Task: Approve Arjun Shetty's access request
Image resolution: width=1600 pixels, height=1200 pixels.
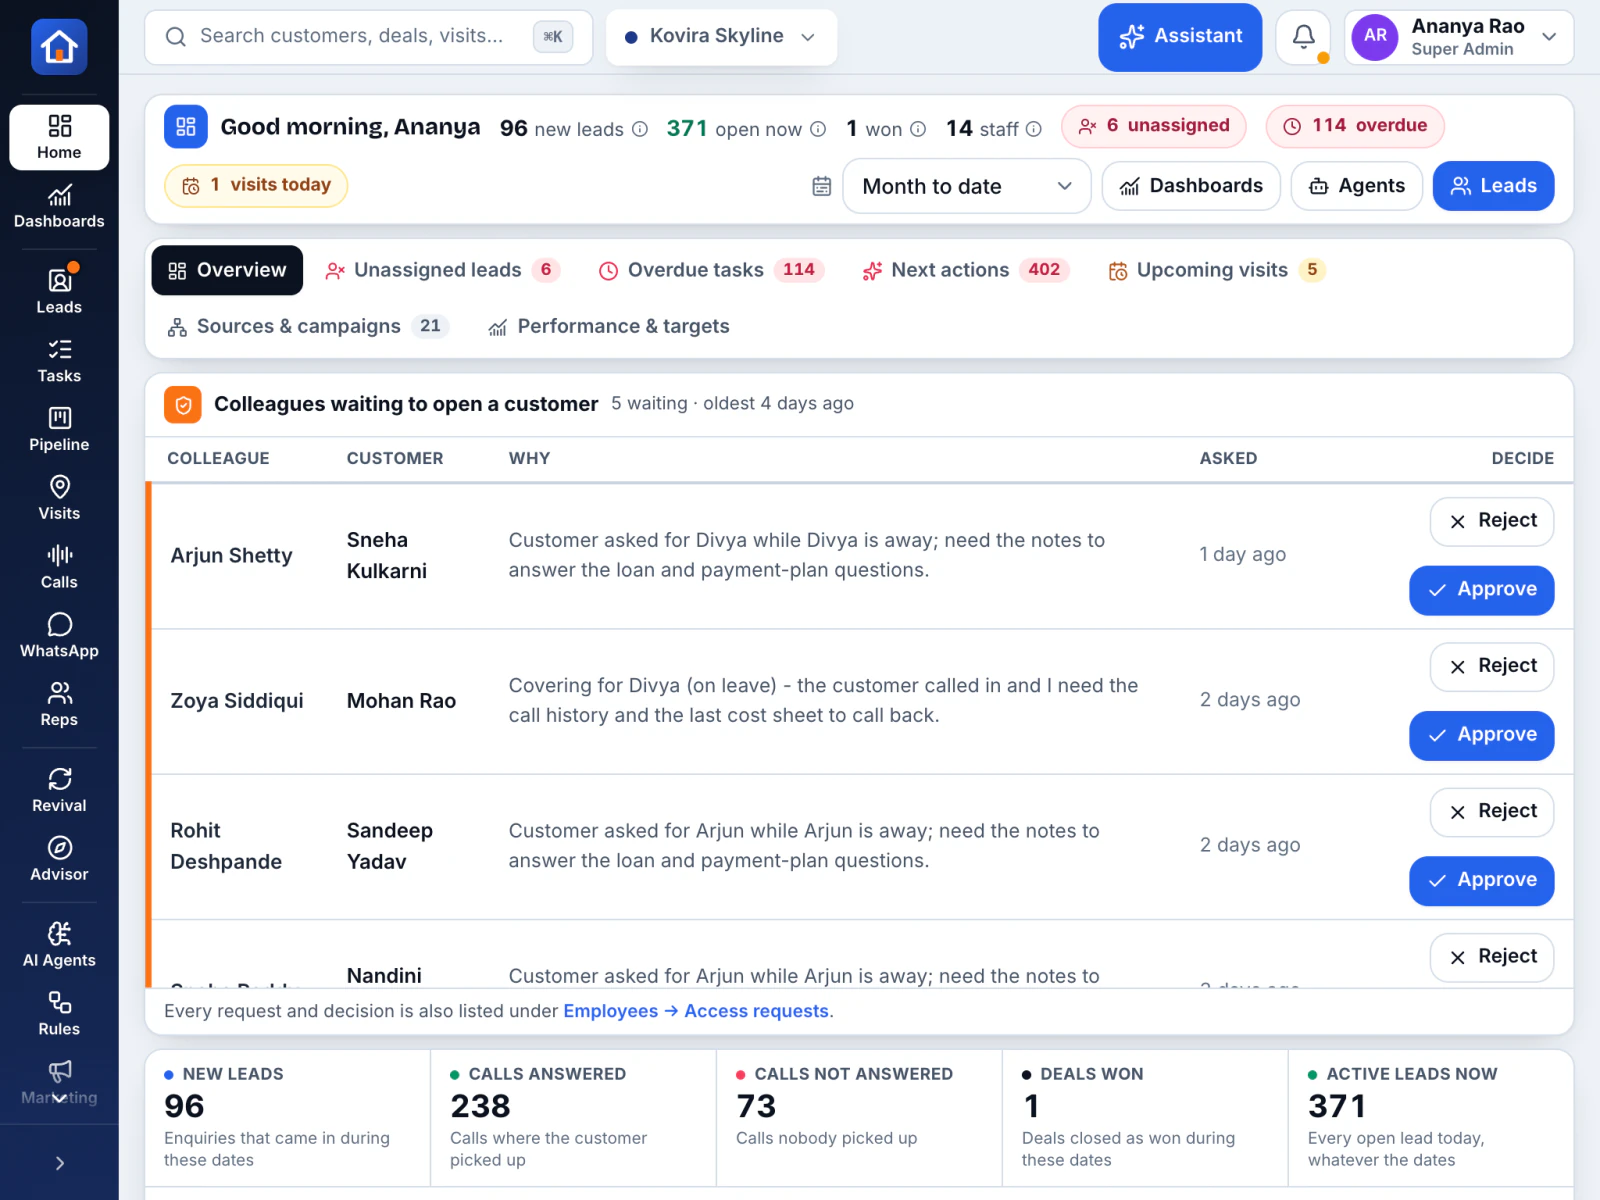Action: [1481, 590]
